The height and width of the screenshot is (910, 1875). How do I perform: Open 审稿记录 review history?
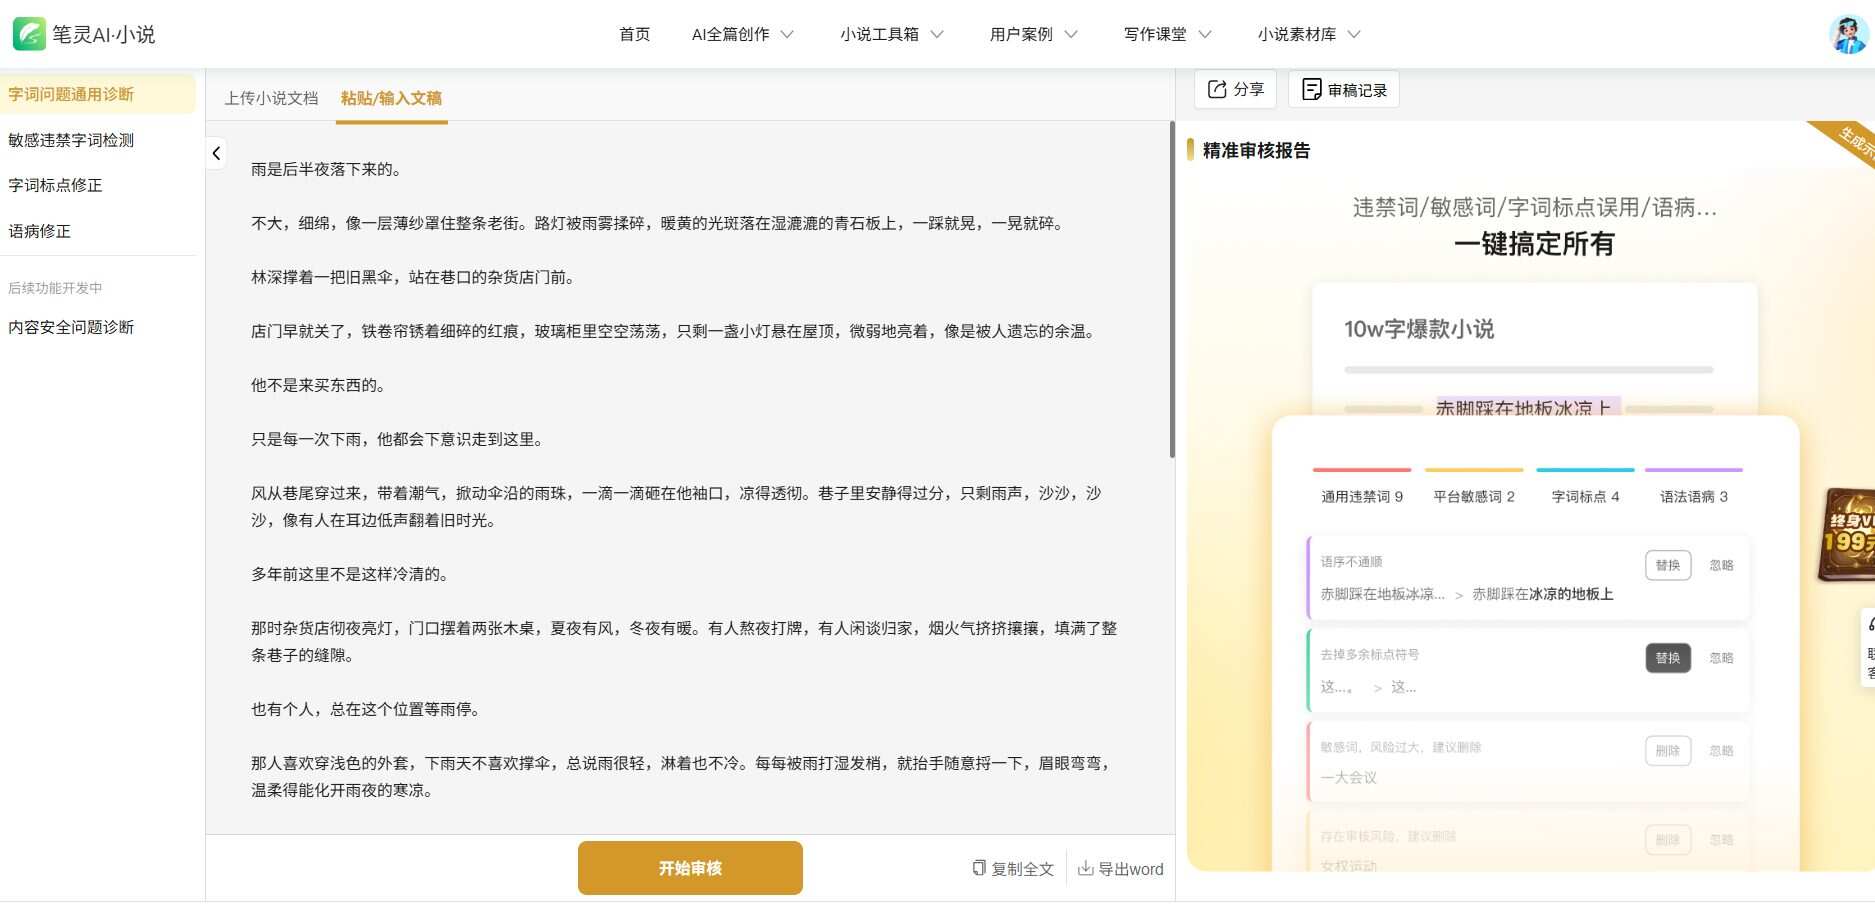pos(1344,90)
